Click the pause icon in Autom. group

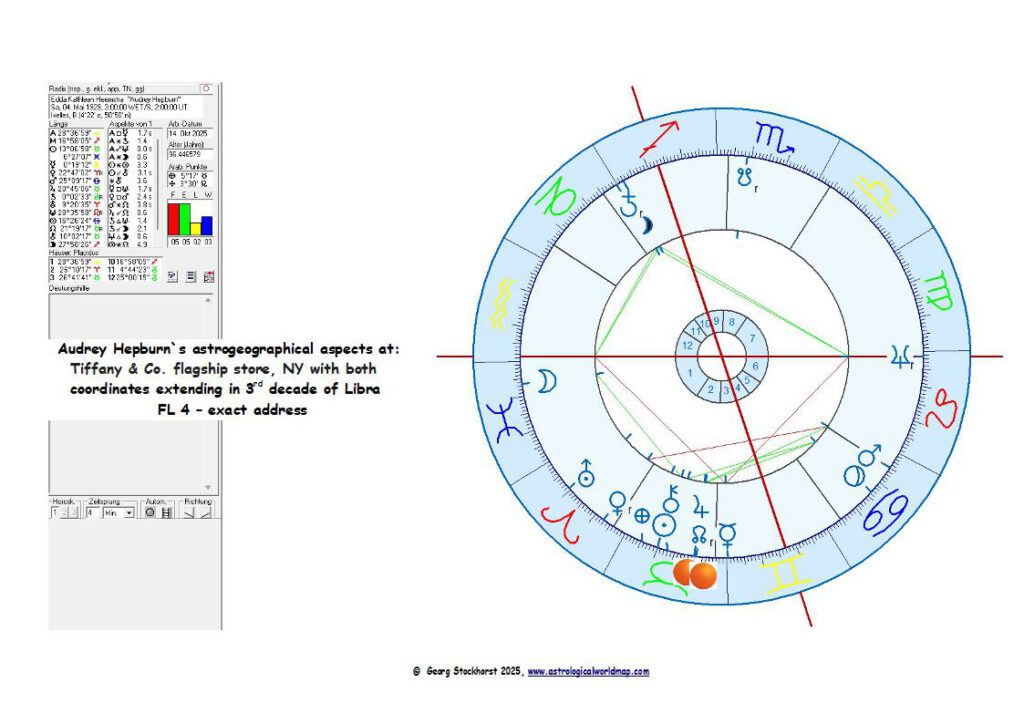pyautogui.click(x=166, y=512)
